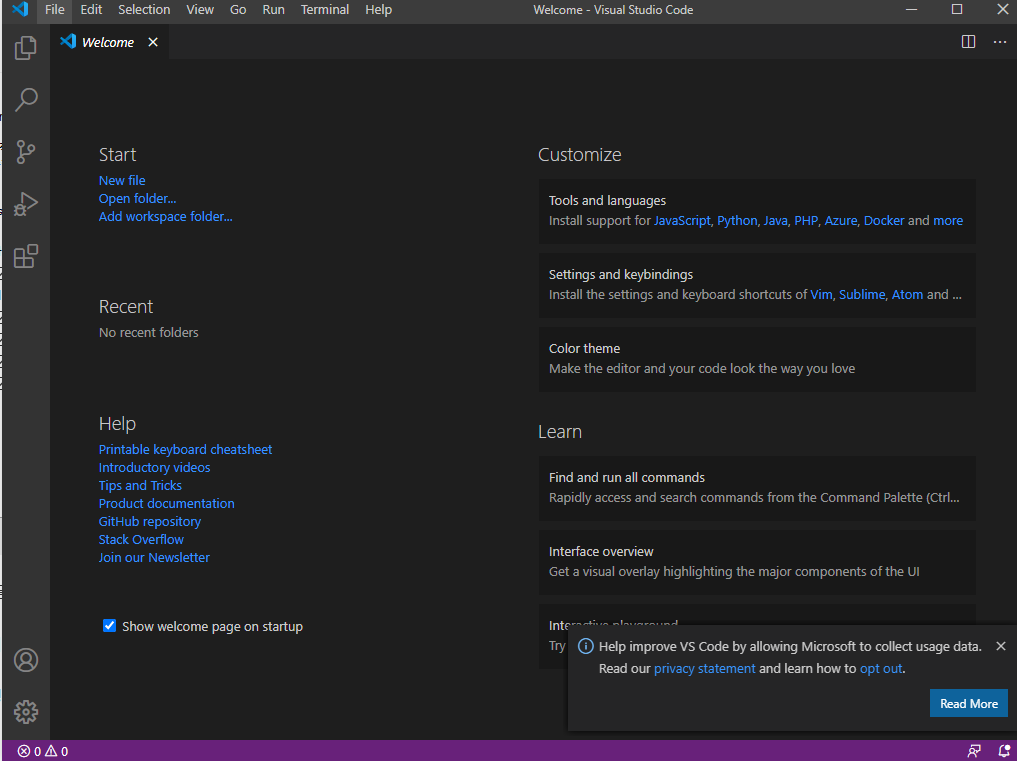Open notifications bell in status bar
The width and height of the screenshot is (1017, 761).
click(x=1003, y=751)
